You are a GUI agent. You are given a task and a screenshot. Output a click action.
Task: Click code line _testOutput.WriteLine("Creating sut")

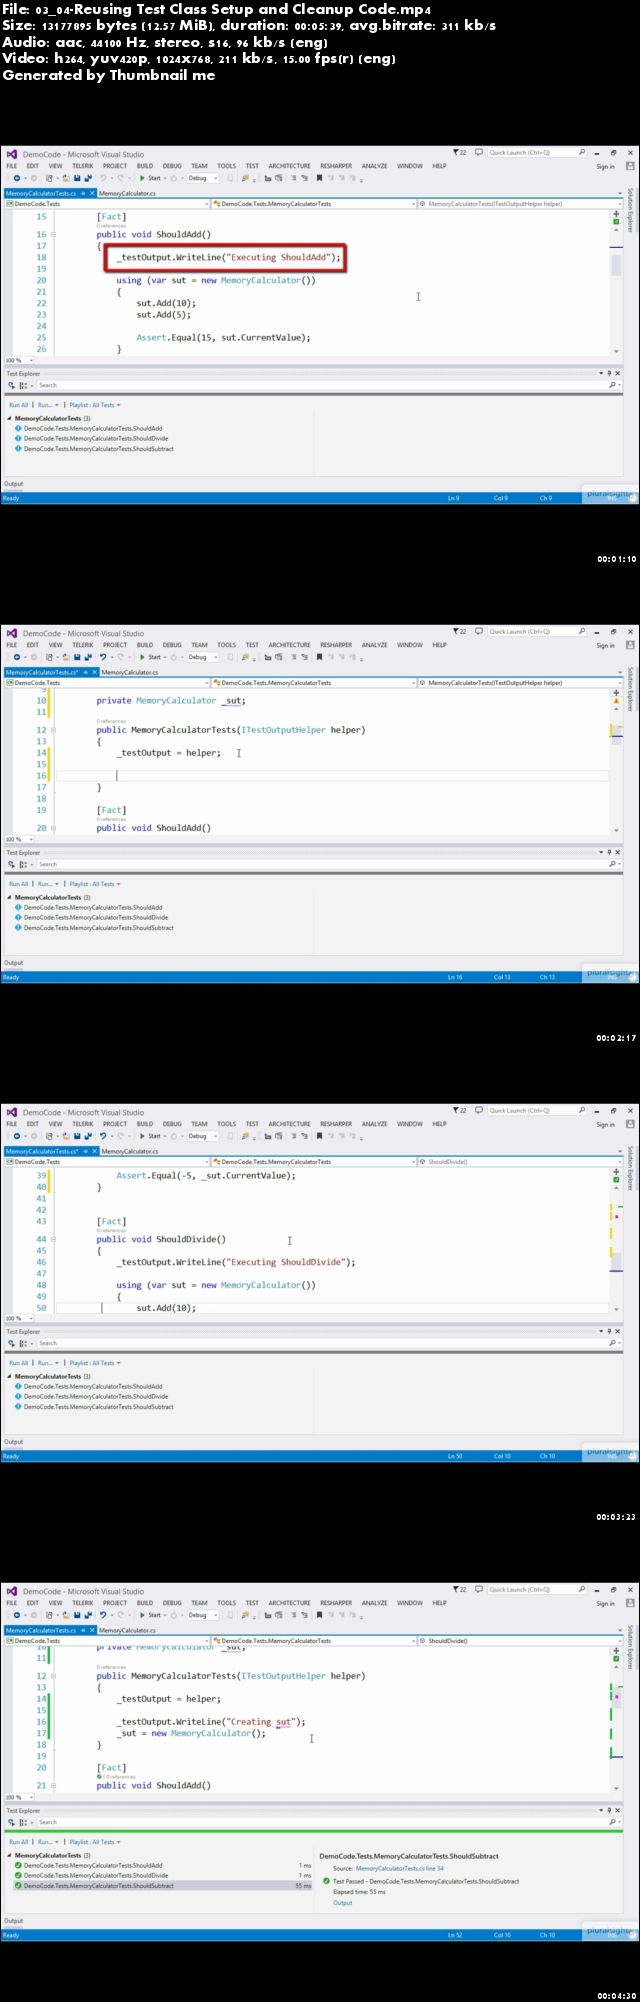pos(211,1721)
